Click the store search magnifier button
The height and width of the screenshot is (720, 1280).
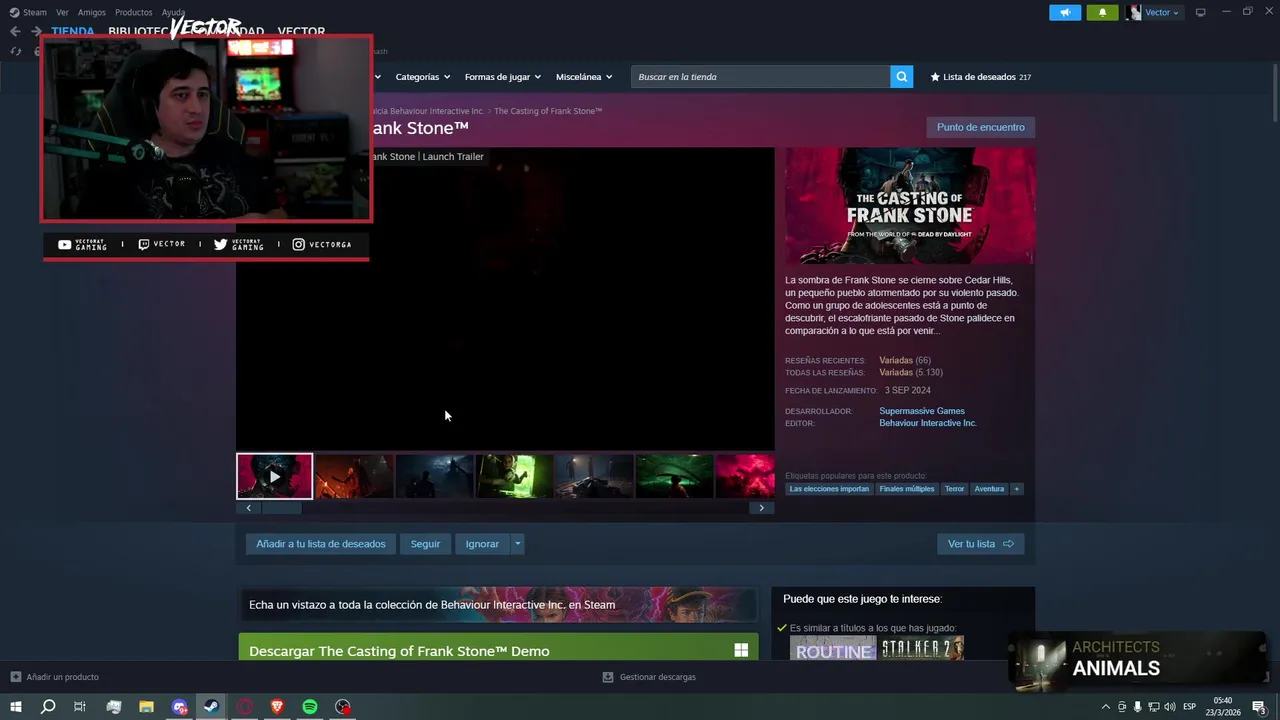click(902, 77)
